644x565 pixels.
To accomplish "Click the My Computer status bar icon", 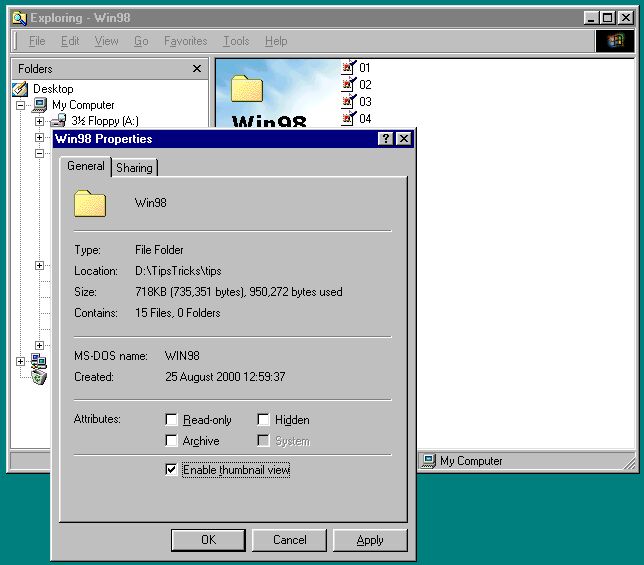I will pyautogui.click(x=428, y=461).
